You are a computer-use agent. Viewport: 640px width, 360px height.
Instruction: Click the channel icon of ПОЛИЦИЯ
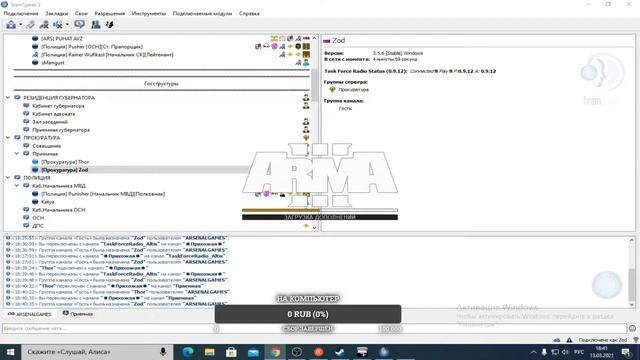point(18,178)
